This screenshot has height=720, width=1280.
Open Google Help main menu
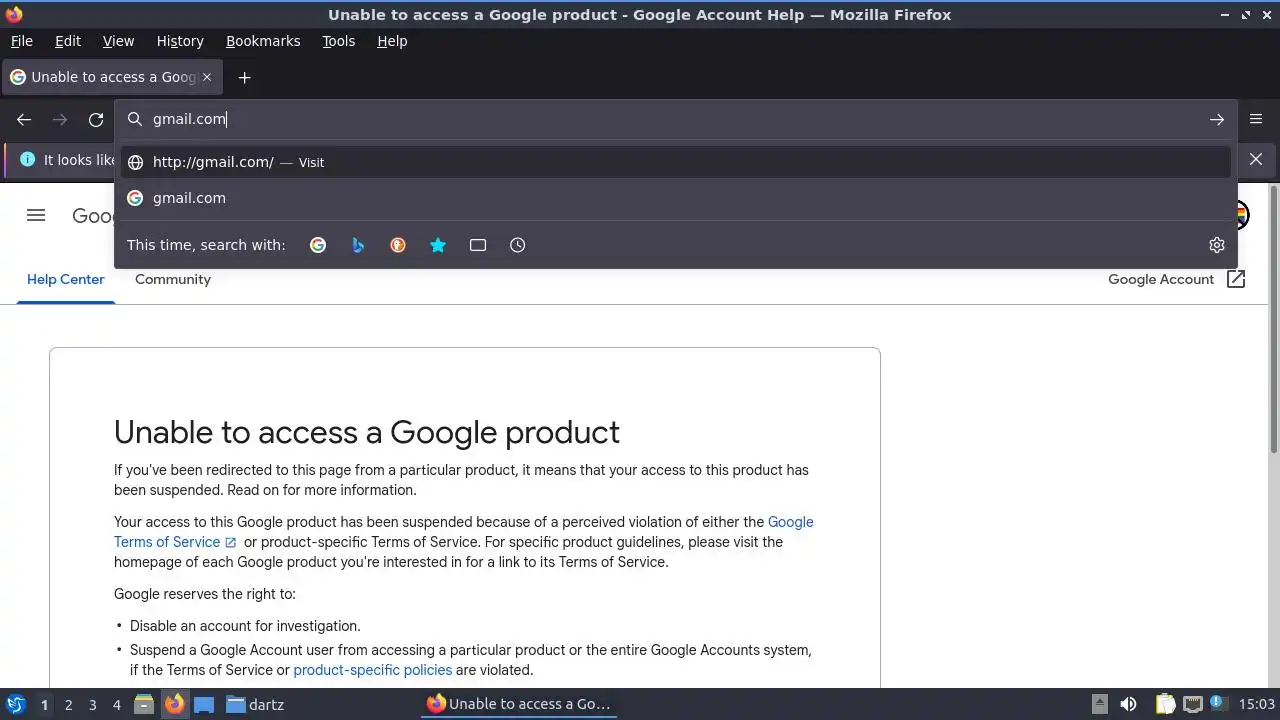click(36, 215)
